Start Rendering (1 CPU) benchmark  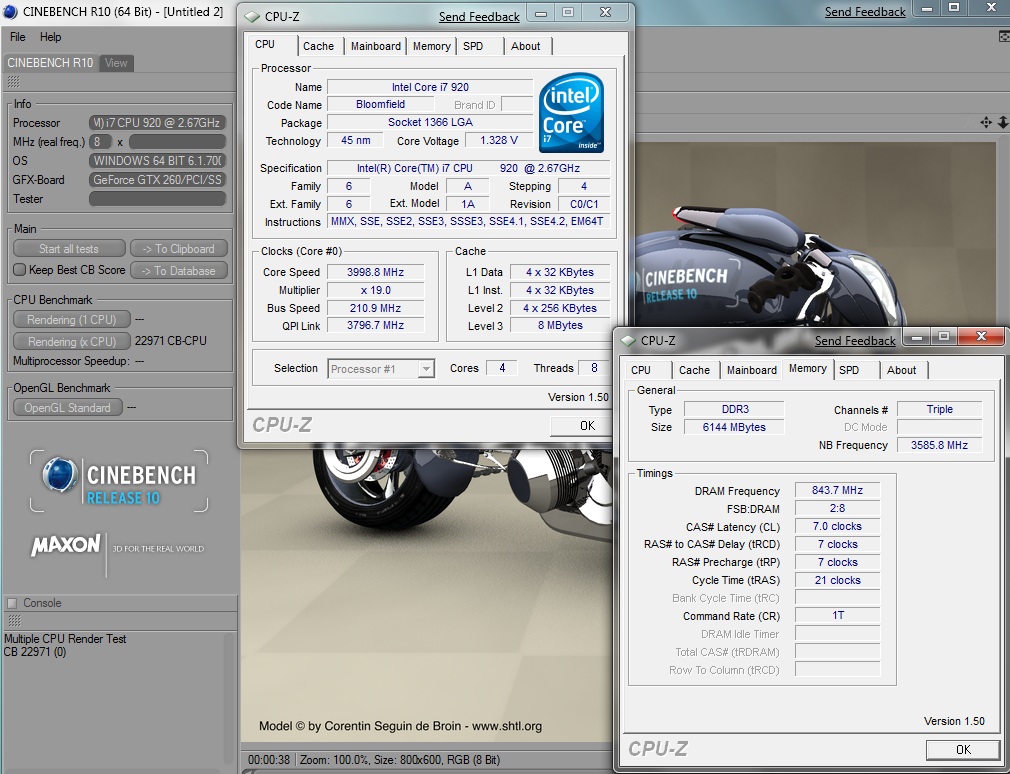[x=71, y=319]
